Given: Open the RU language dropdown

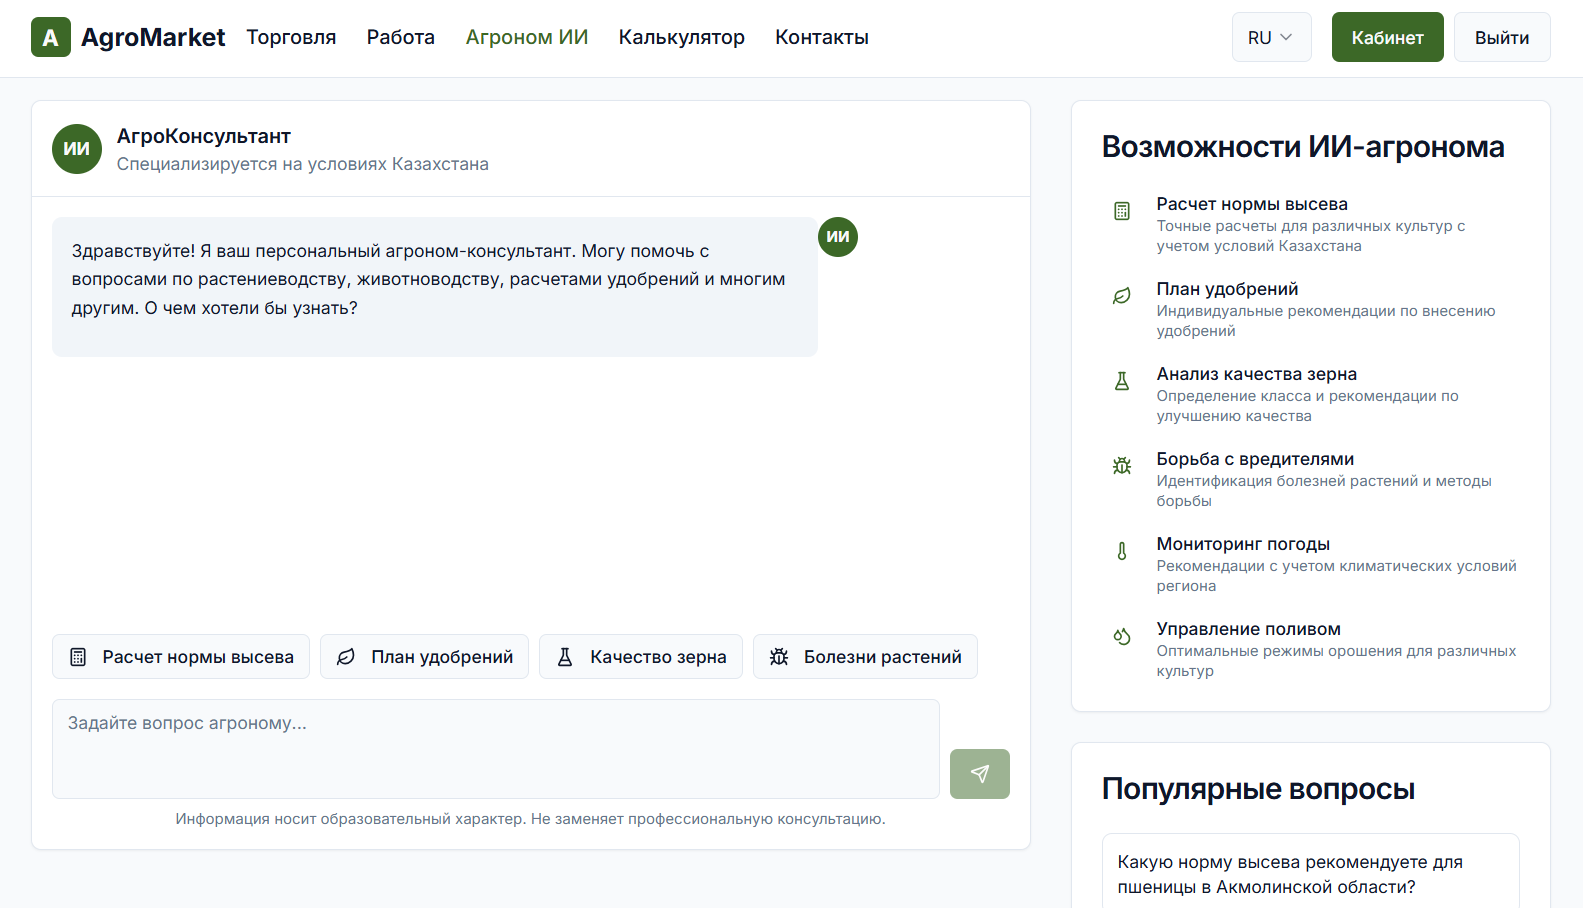Looking at the screenshot, I should tap(1271, 37).
